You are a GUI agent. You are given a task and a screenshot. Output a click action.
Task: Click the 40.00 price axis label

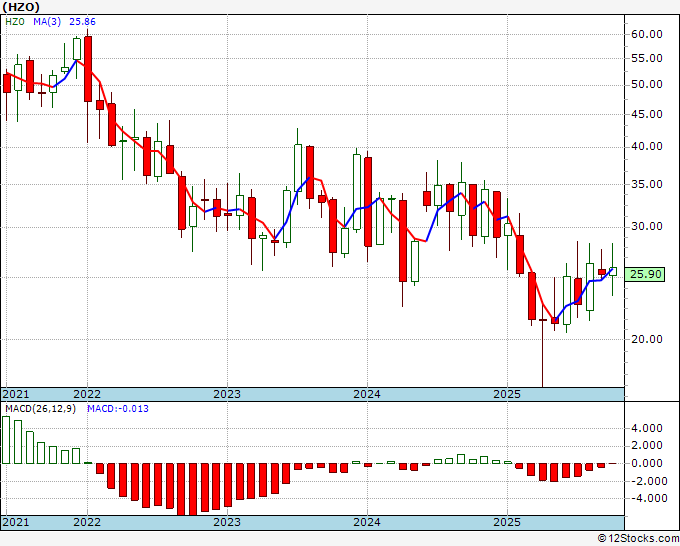point(647,147)
